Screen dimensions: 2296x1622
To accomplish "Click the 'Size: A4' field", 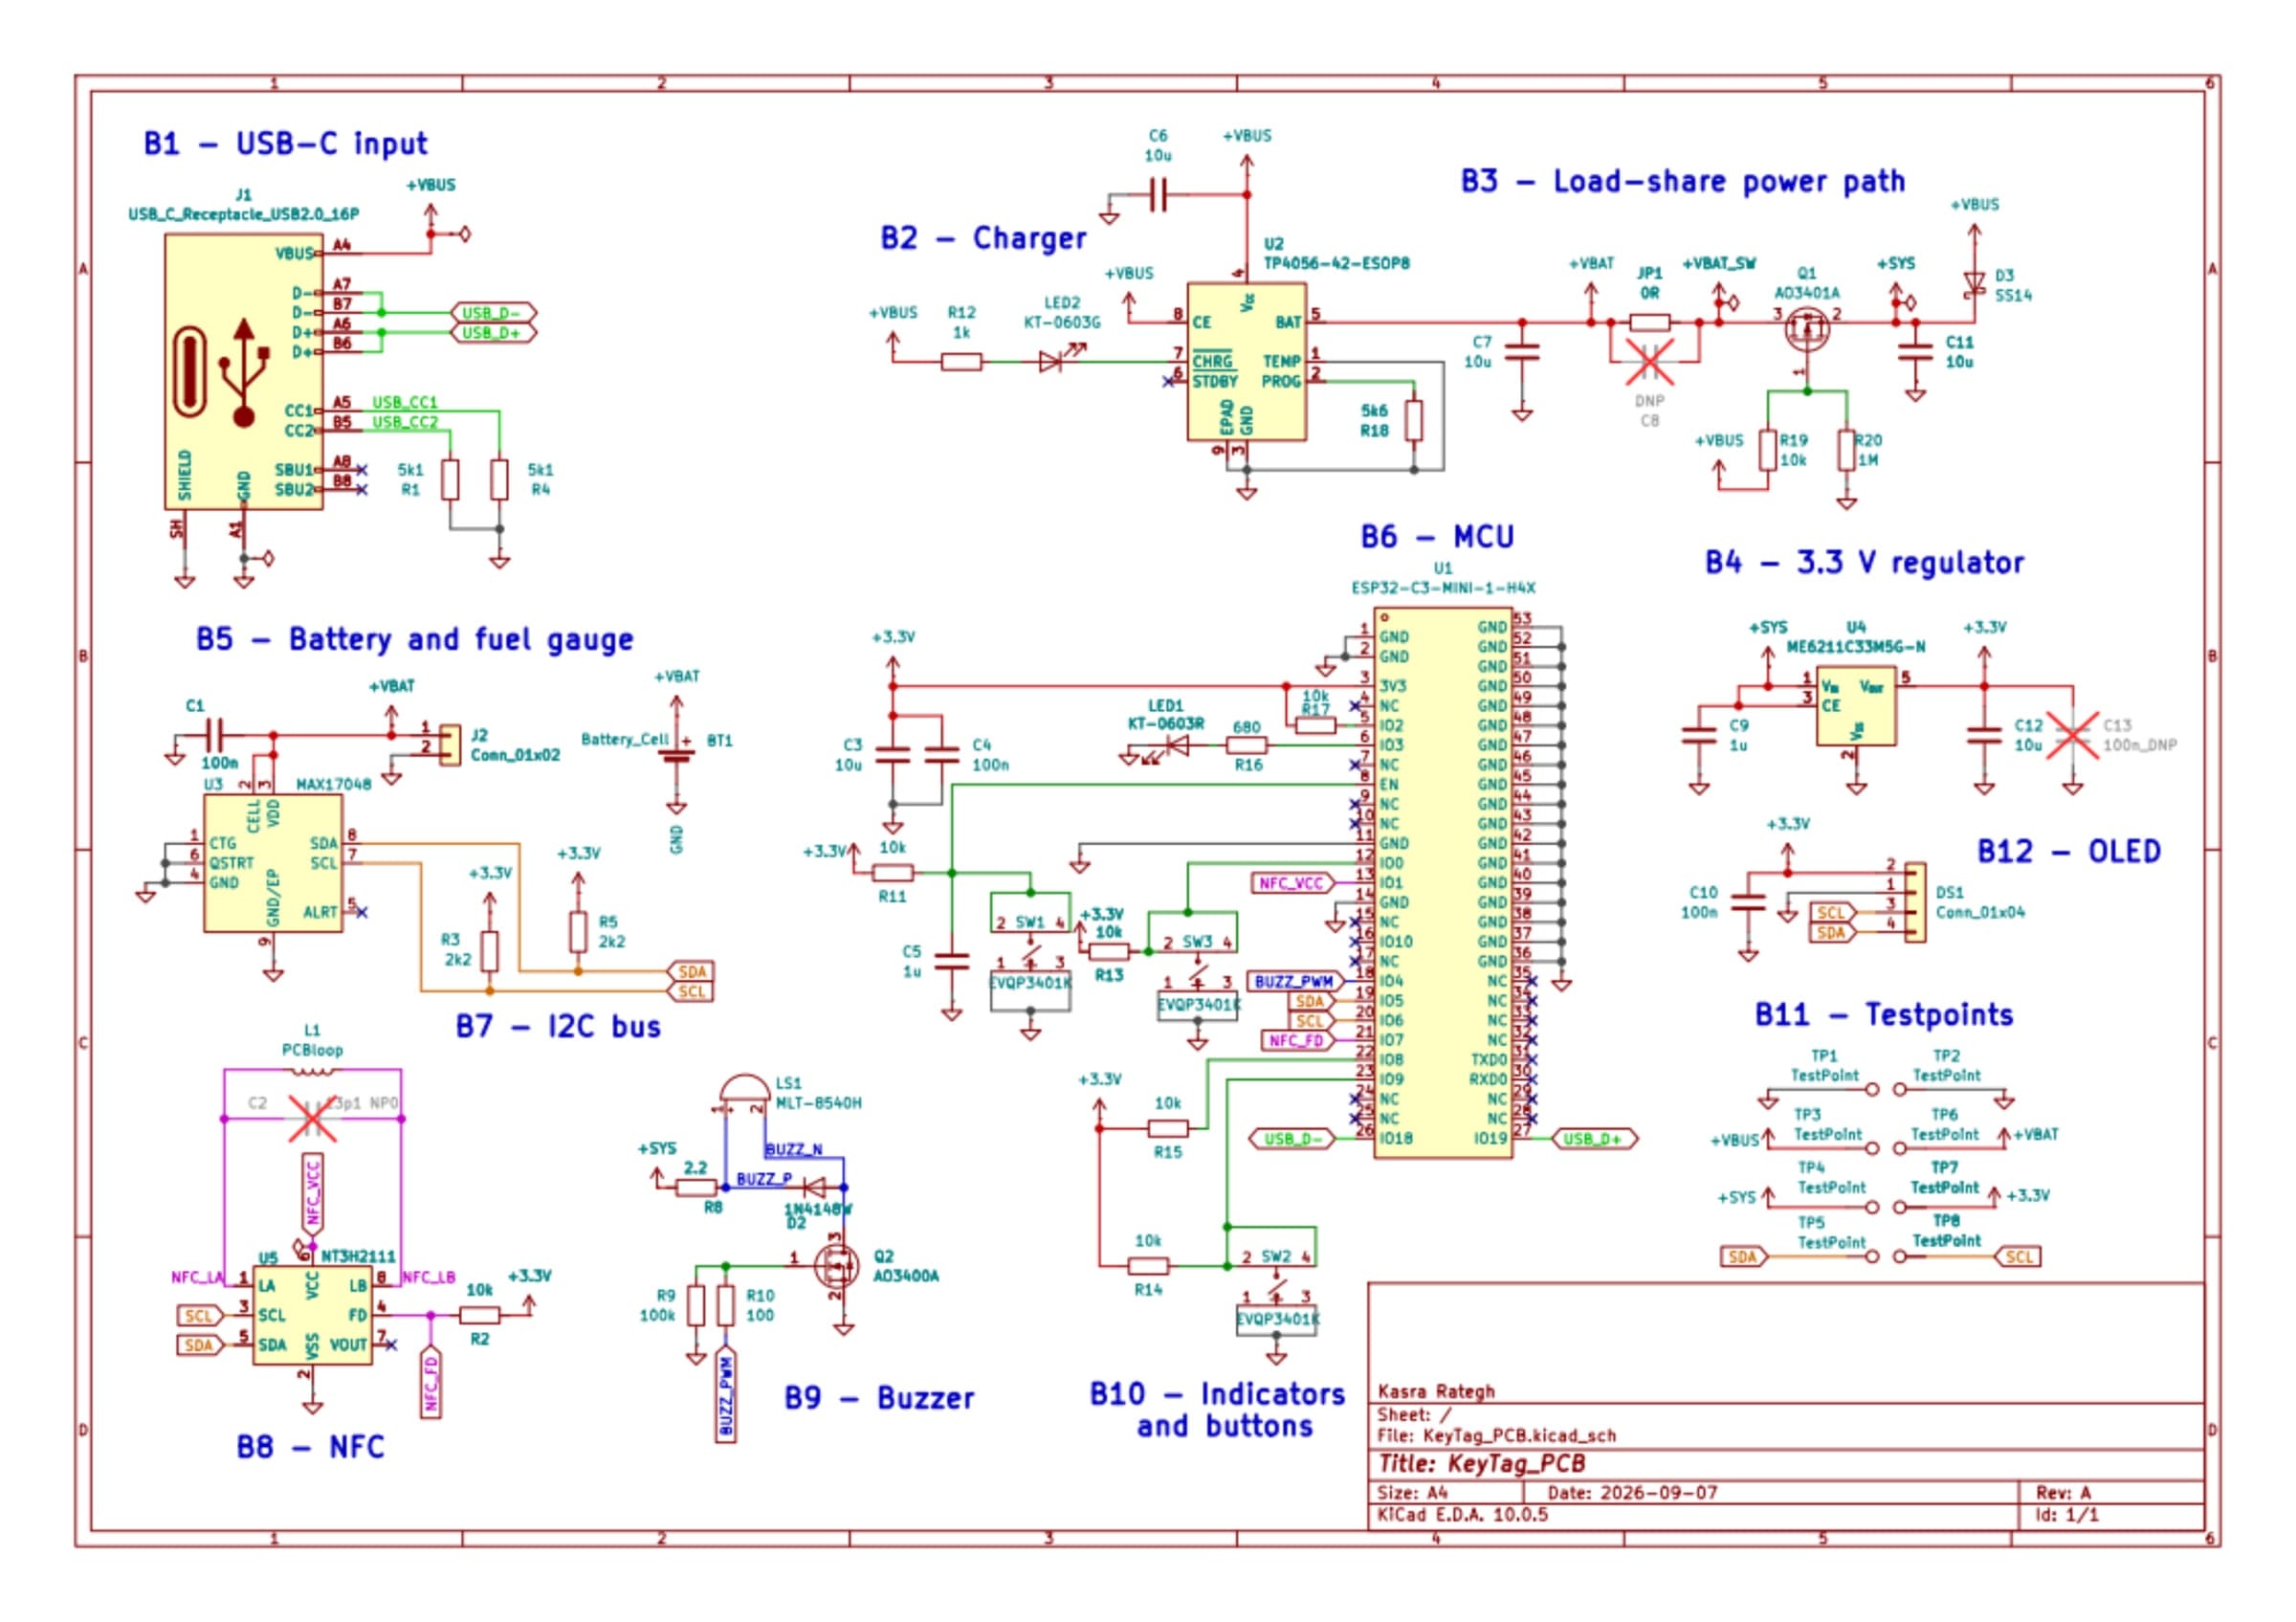I will [1412, 1492].
